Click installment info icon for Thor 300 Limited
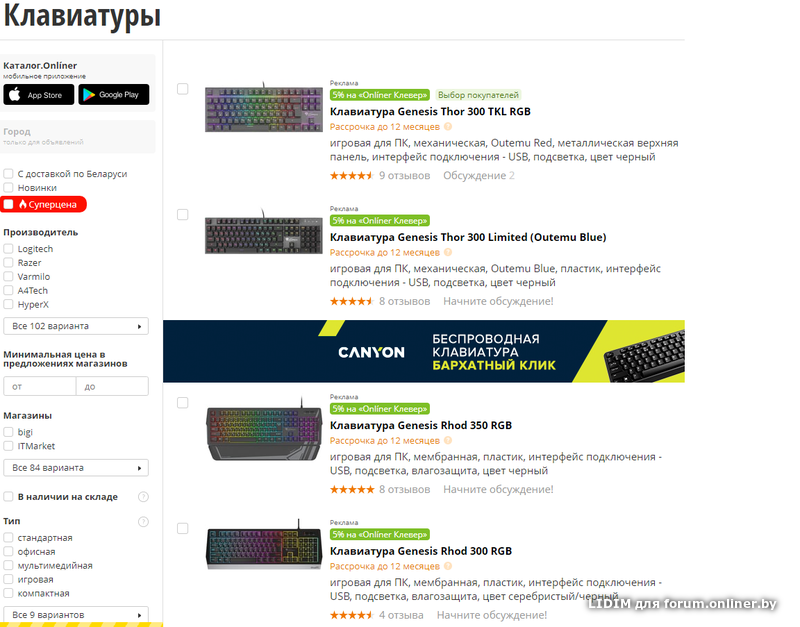 pos(447,252)
